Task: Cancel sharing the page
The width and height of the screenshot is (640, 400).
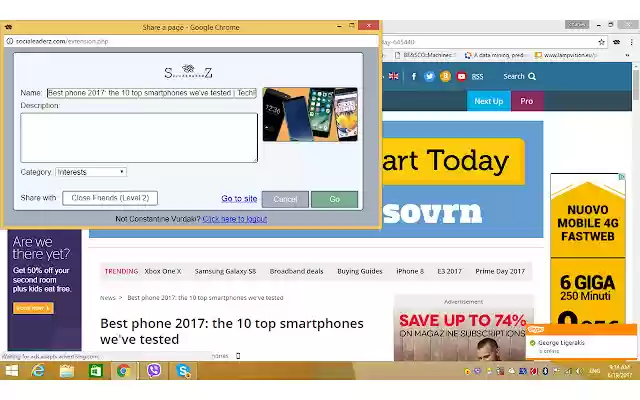Action: (x=285, y=199)
